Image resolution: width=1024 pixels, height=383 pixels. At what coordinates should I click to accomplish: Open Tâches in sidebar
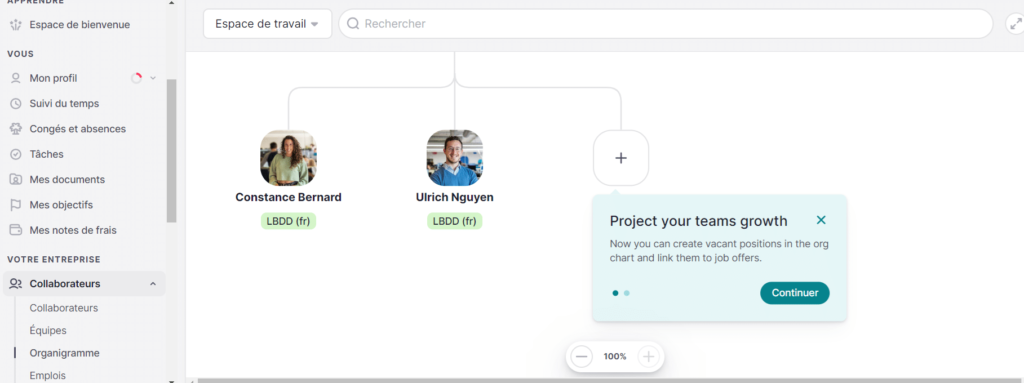pos(46,155)
